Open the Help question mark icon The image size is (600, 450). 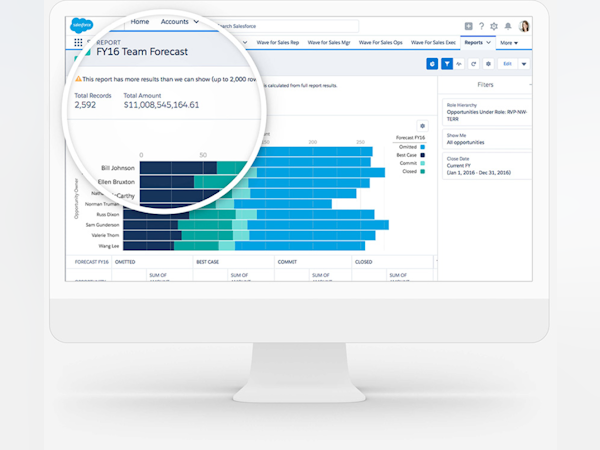481,26
